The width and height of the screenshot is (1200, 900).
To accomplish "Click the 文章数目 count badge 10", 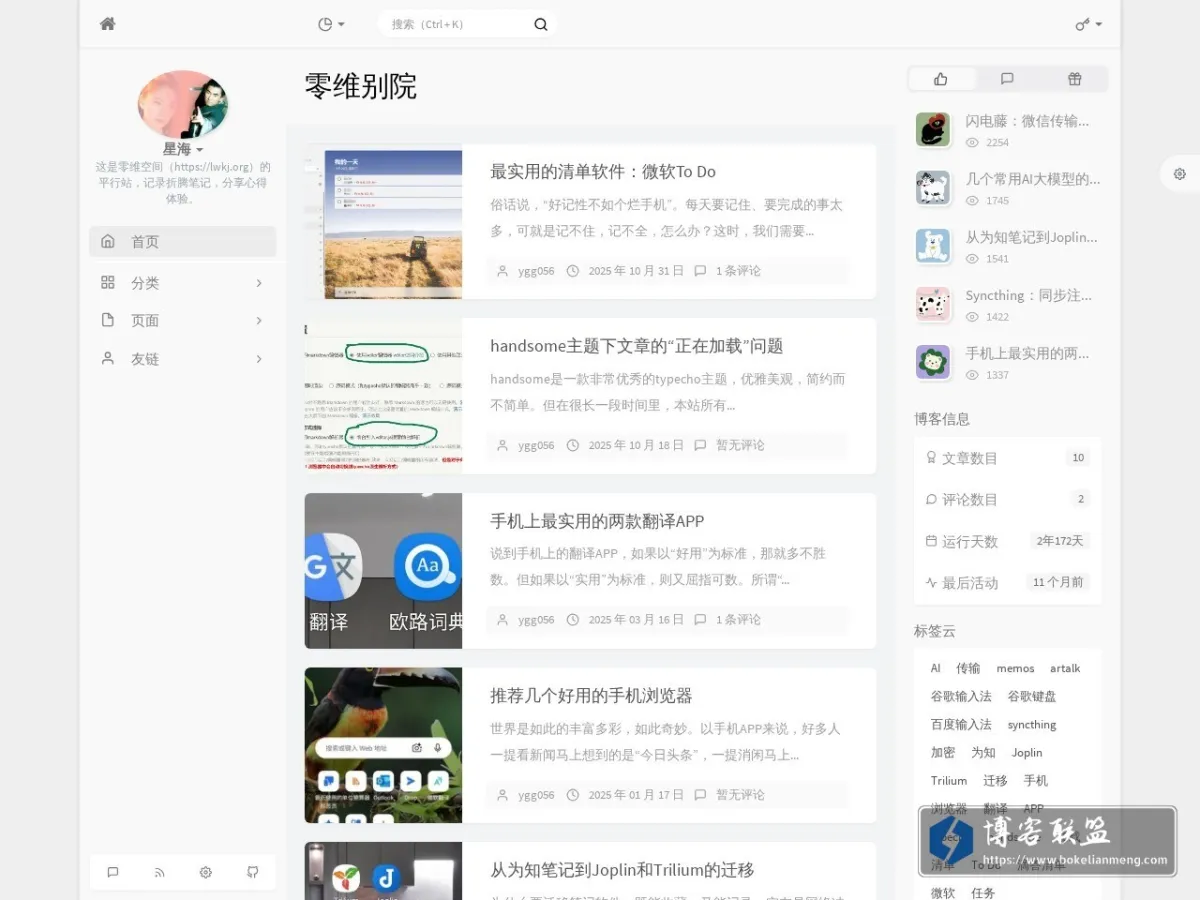I will coord(1078,458).
